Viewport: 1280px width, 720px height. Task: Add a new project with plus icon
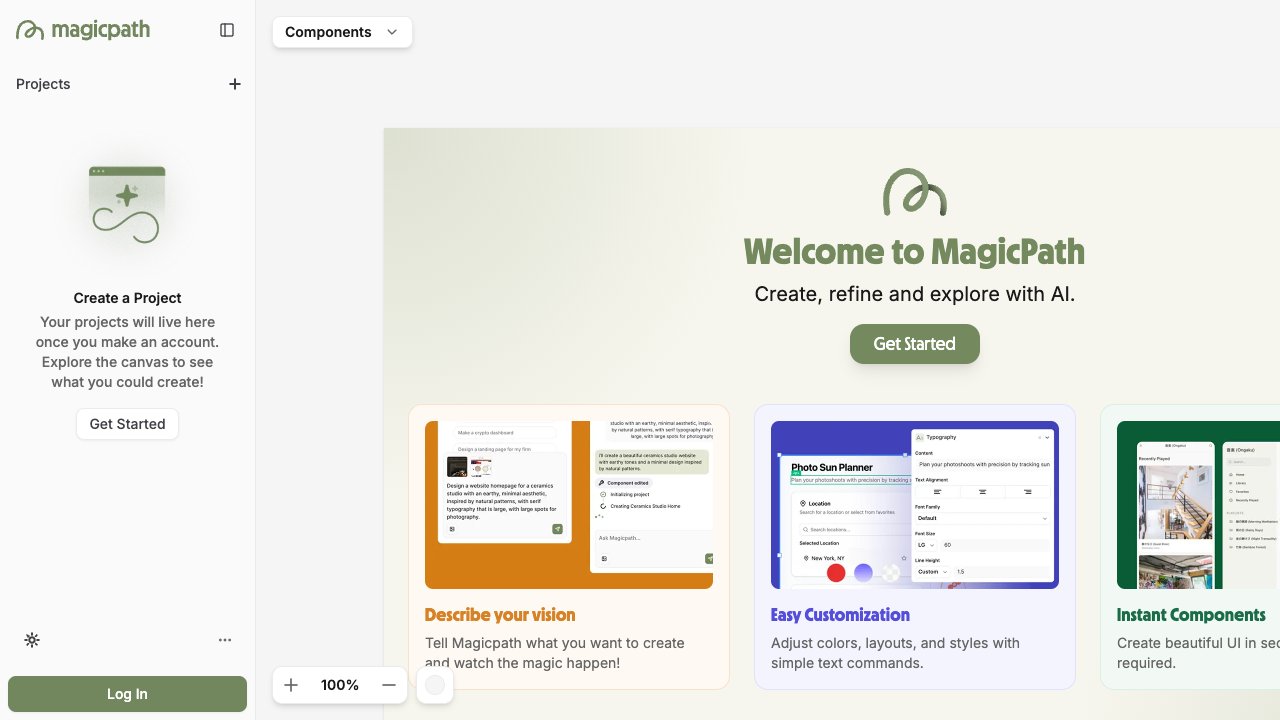pos(235,84)
